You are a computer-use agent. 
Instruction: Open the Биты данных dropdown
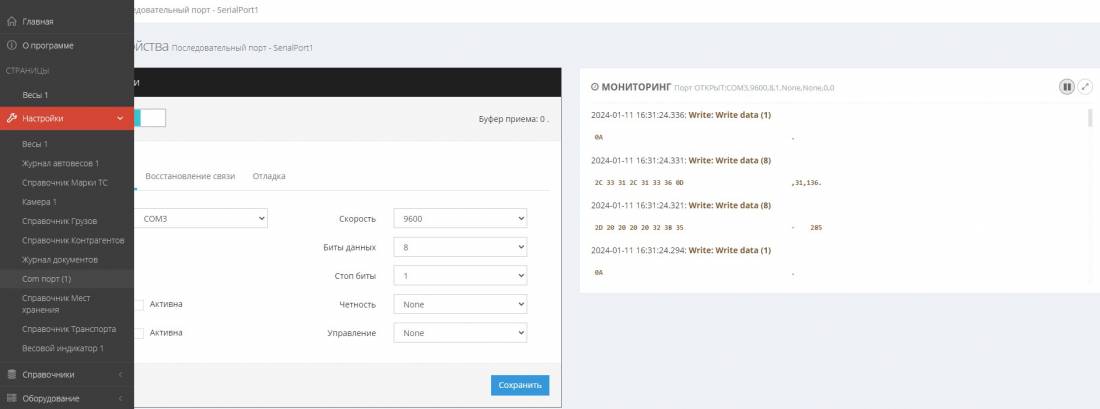460,247
